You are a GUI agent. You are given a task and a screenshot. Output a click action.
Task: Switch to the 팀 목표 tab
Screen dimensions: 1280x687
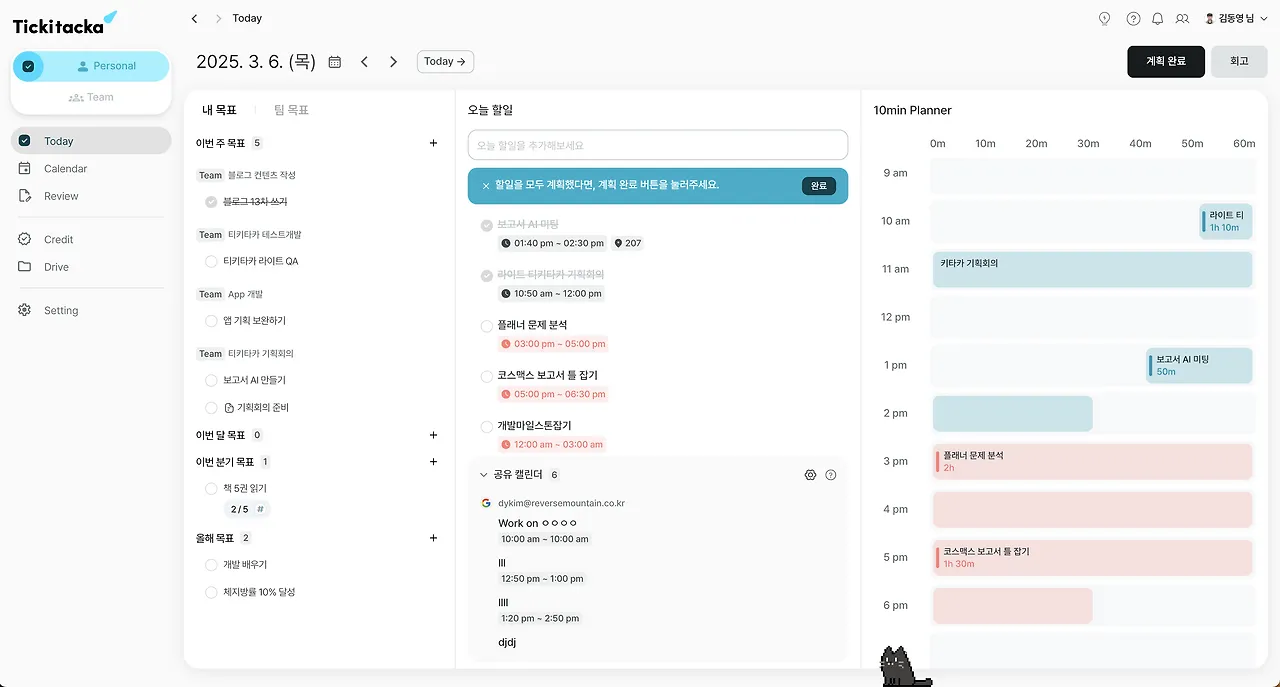click(291, 110)
